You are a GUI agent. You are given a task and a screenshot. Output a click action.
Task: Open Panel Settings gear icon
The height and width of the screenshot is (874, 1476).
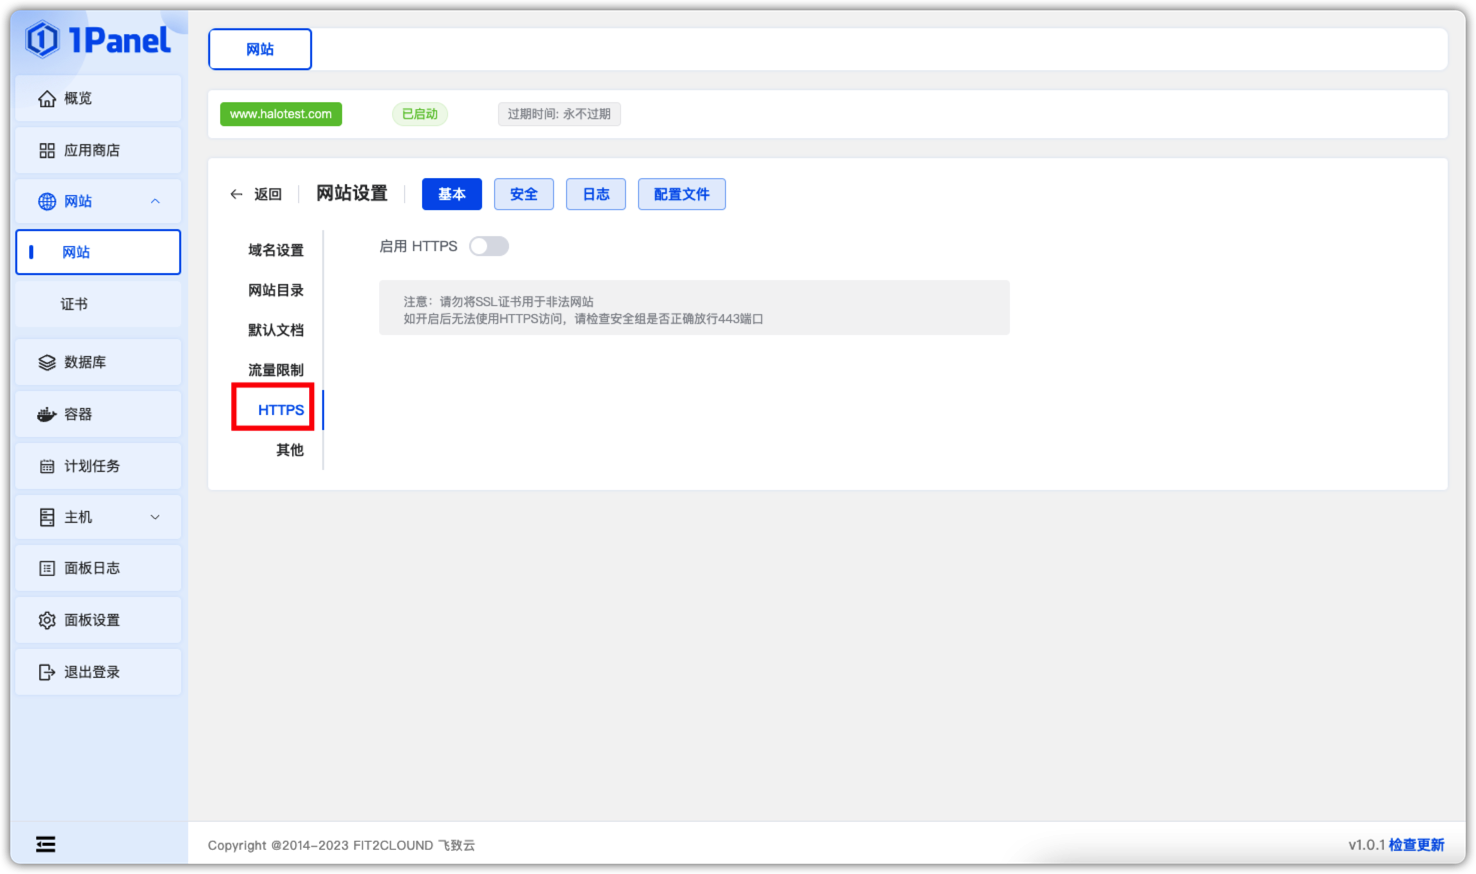coord(47,621)
